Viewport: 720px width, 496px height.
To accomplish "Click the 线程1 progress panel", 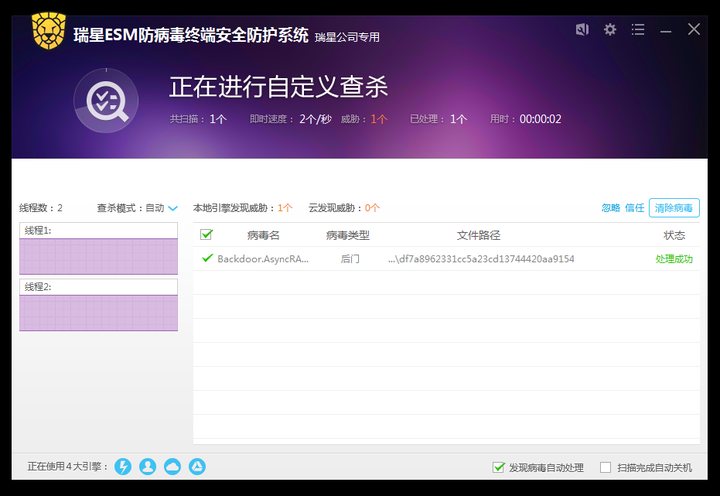I will [x=98, y=248].
